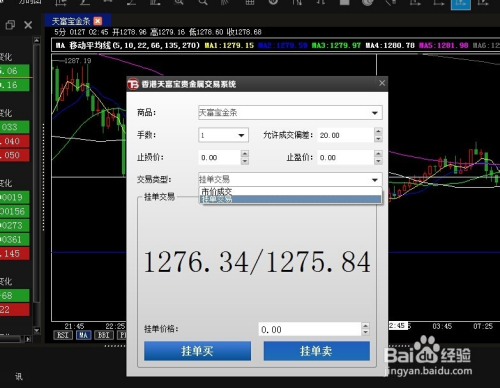500x388 pixels.
Task: Click the 1276.34/1275.84 price quote
Action: (257, 262)
